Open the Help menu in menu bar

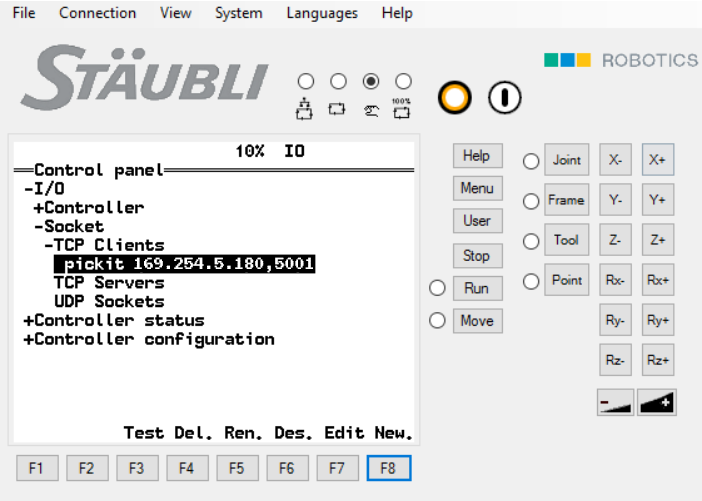point(397,13)
